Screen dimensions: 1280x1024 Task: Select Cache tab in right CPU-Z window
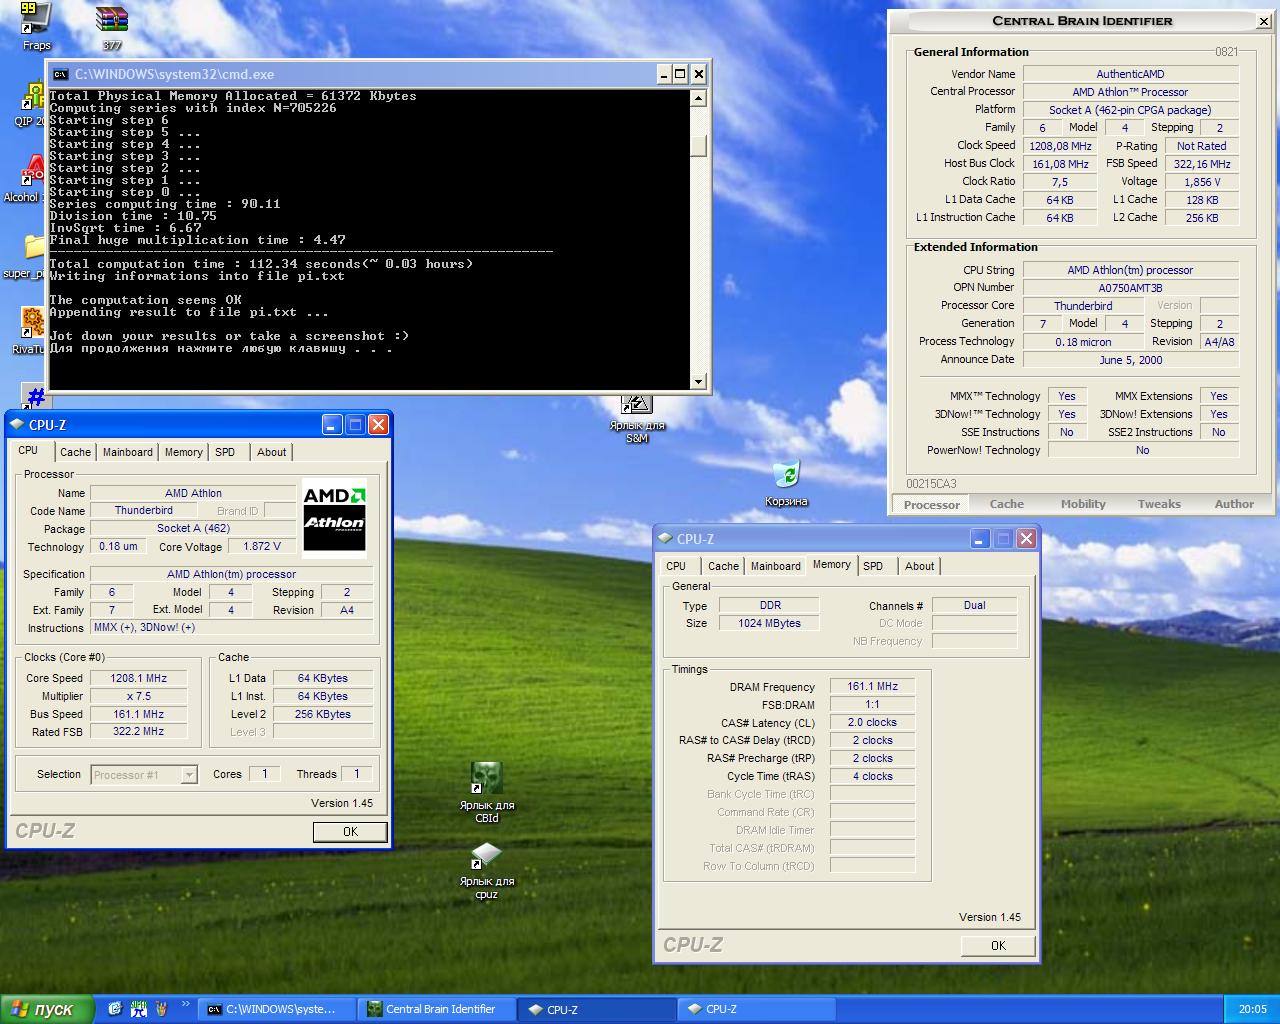pyautogui.click(x=724, y=566)
